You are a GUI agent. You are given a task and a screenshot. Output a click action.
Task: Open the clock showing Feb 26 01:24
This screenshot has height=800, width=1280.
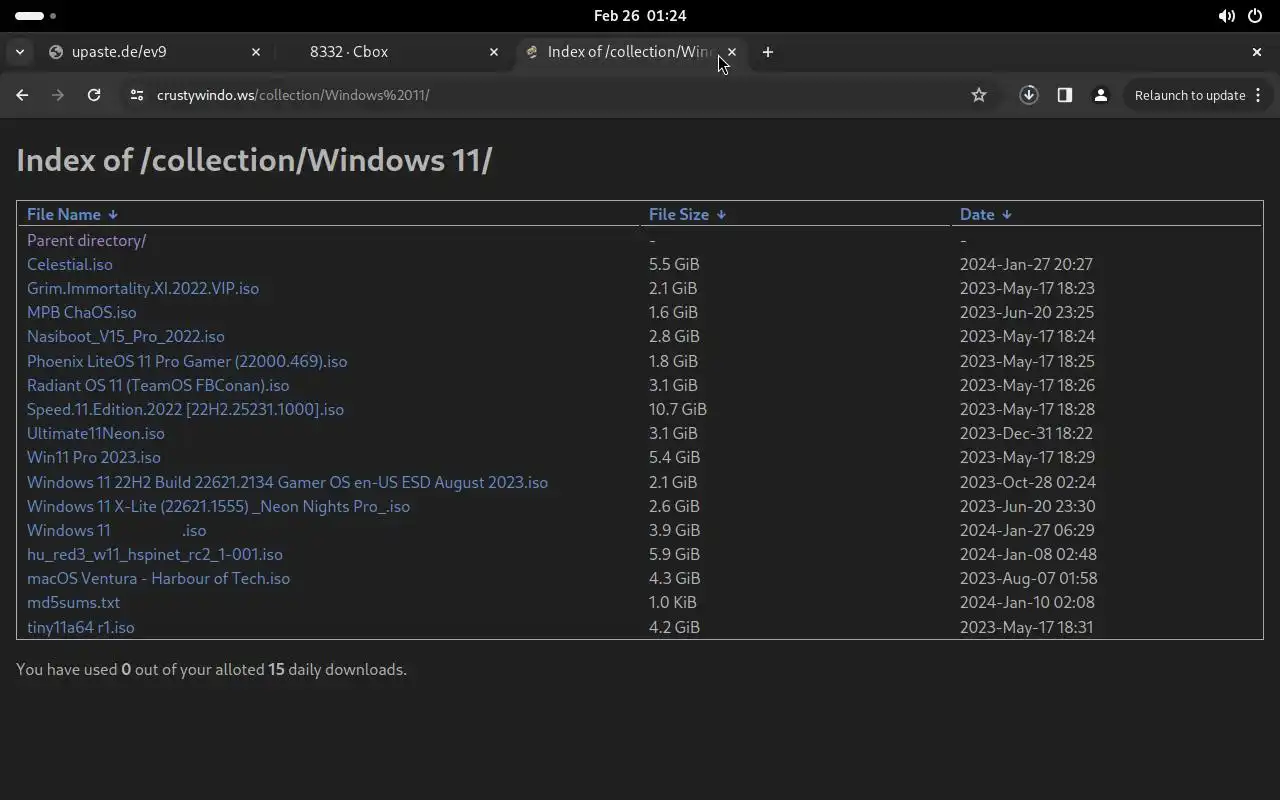[x=640, y=16]
